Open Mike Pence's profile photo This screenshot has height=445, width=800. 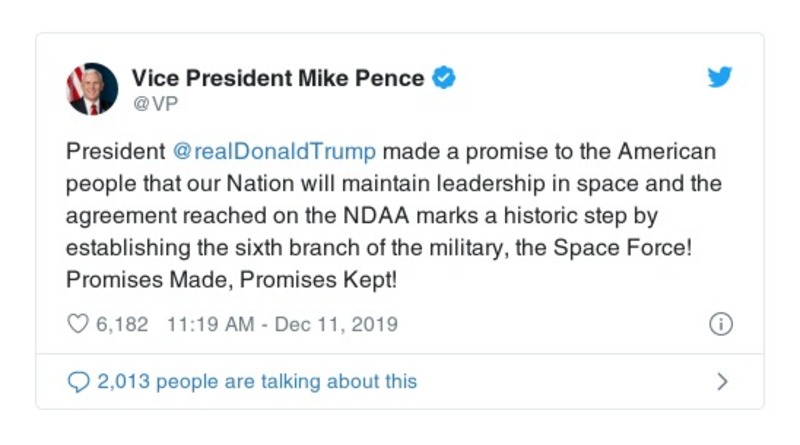click(x=92, y=89)
